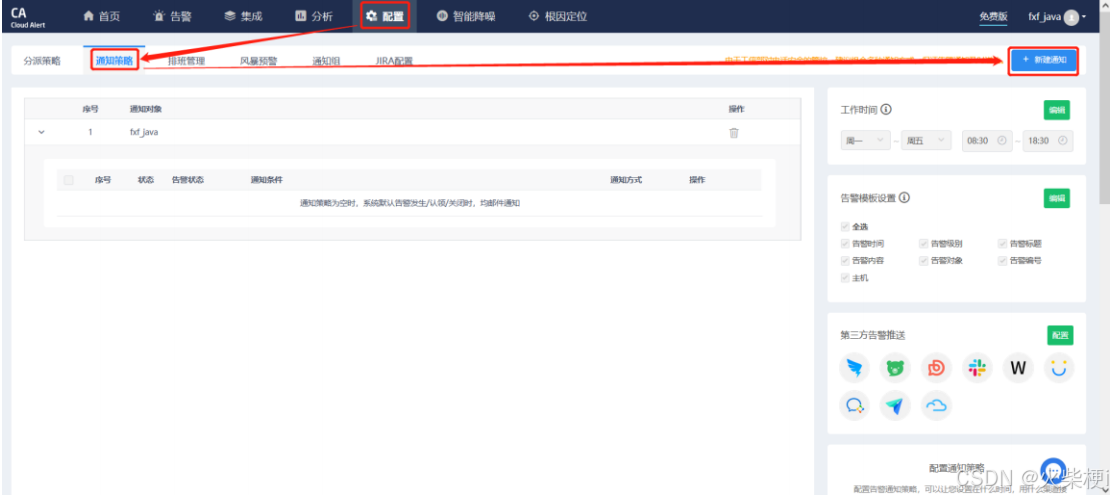Click the 免费版 plan link
The image size is (1113, 498).
[993, 17]
